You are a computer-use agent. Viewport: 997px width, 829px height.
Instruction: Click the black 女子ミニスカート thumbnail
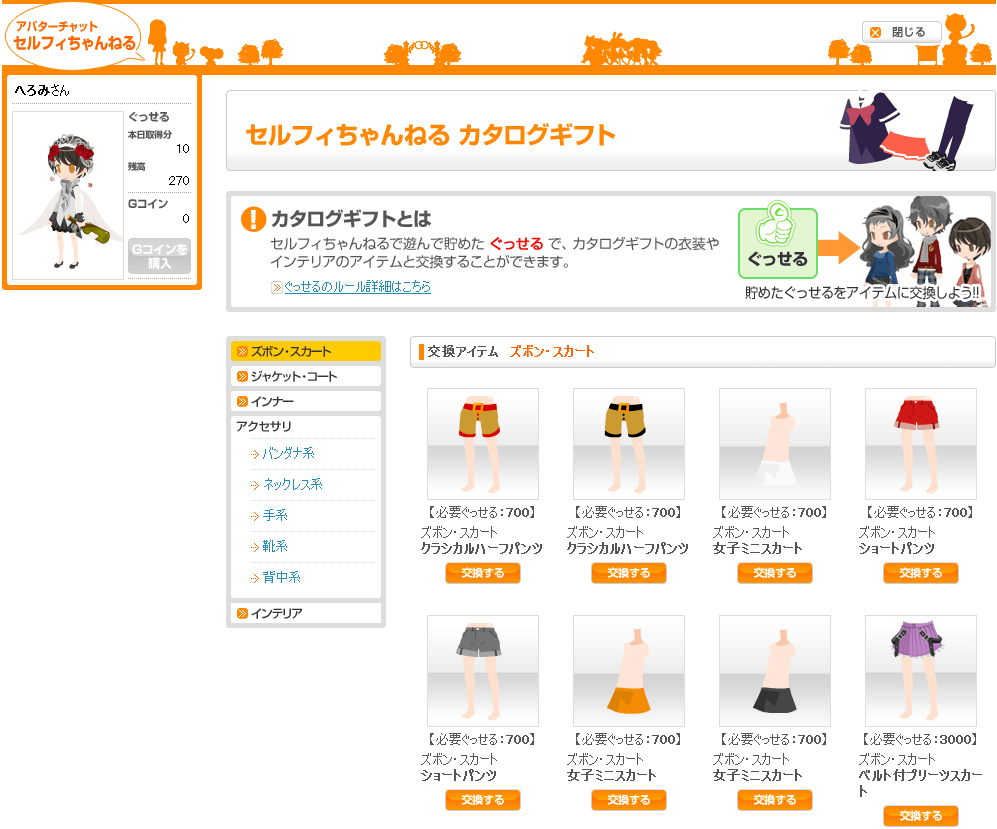774,671
